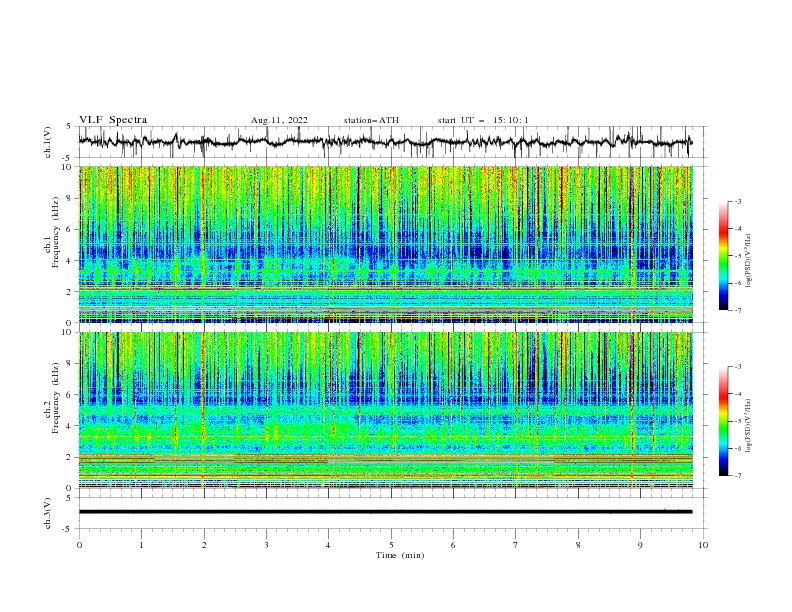Click the "10" kHz tick of ch.2 spectrogram
The image size is (792, 612).
[68, 332]
